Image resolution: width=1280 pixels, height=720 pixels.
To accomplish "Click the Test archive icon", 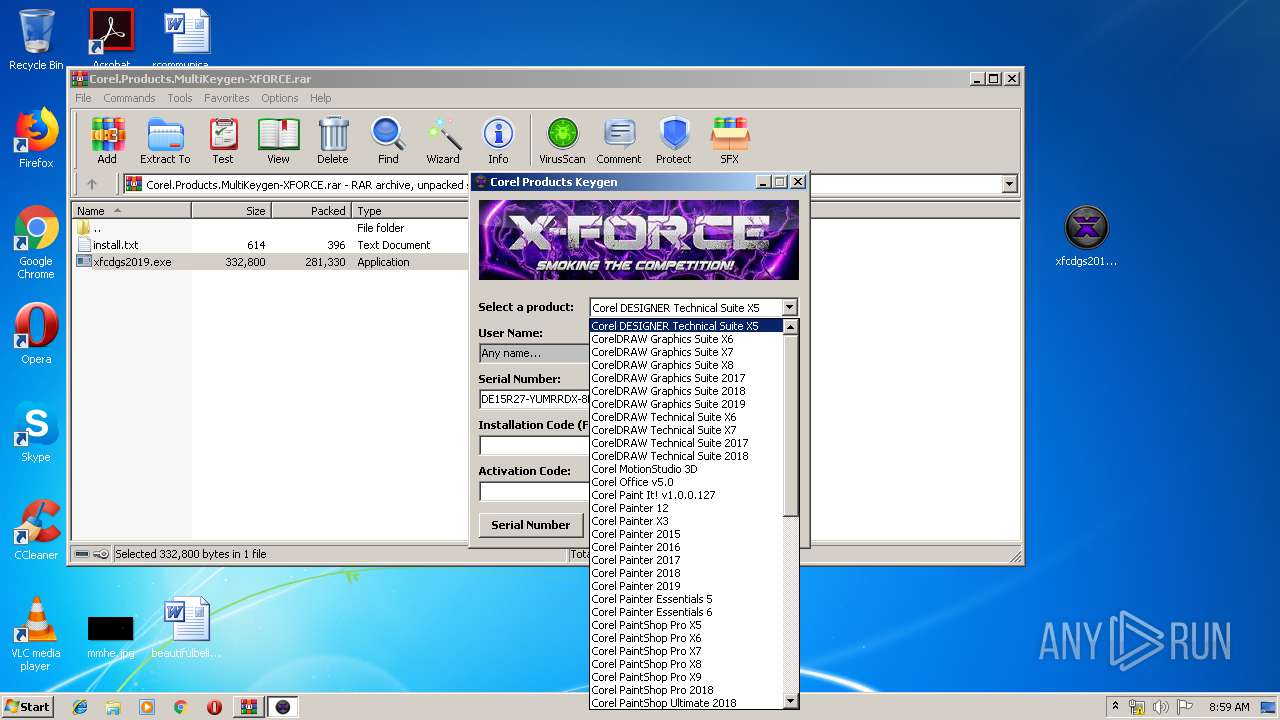I will [223, 140].
